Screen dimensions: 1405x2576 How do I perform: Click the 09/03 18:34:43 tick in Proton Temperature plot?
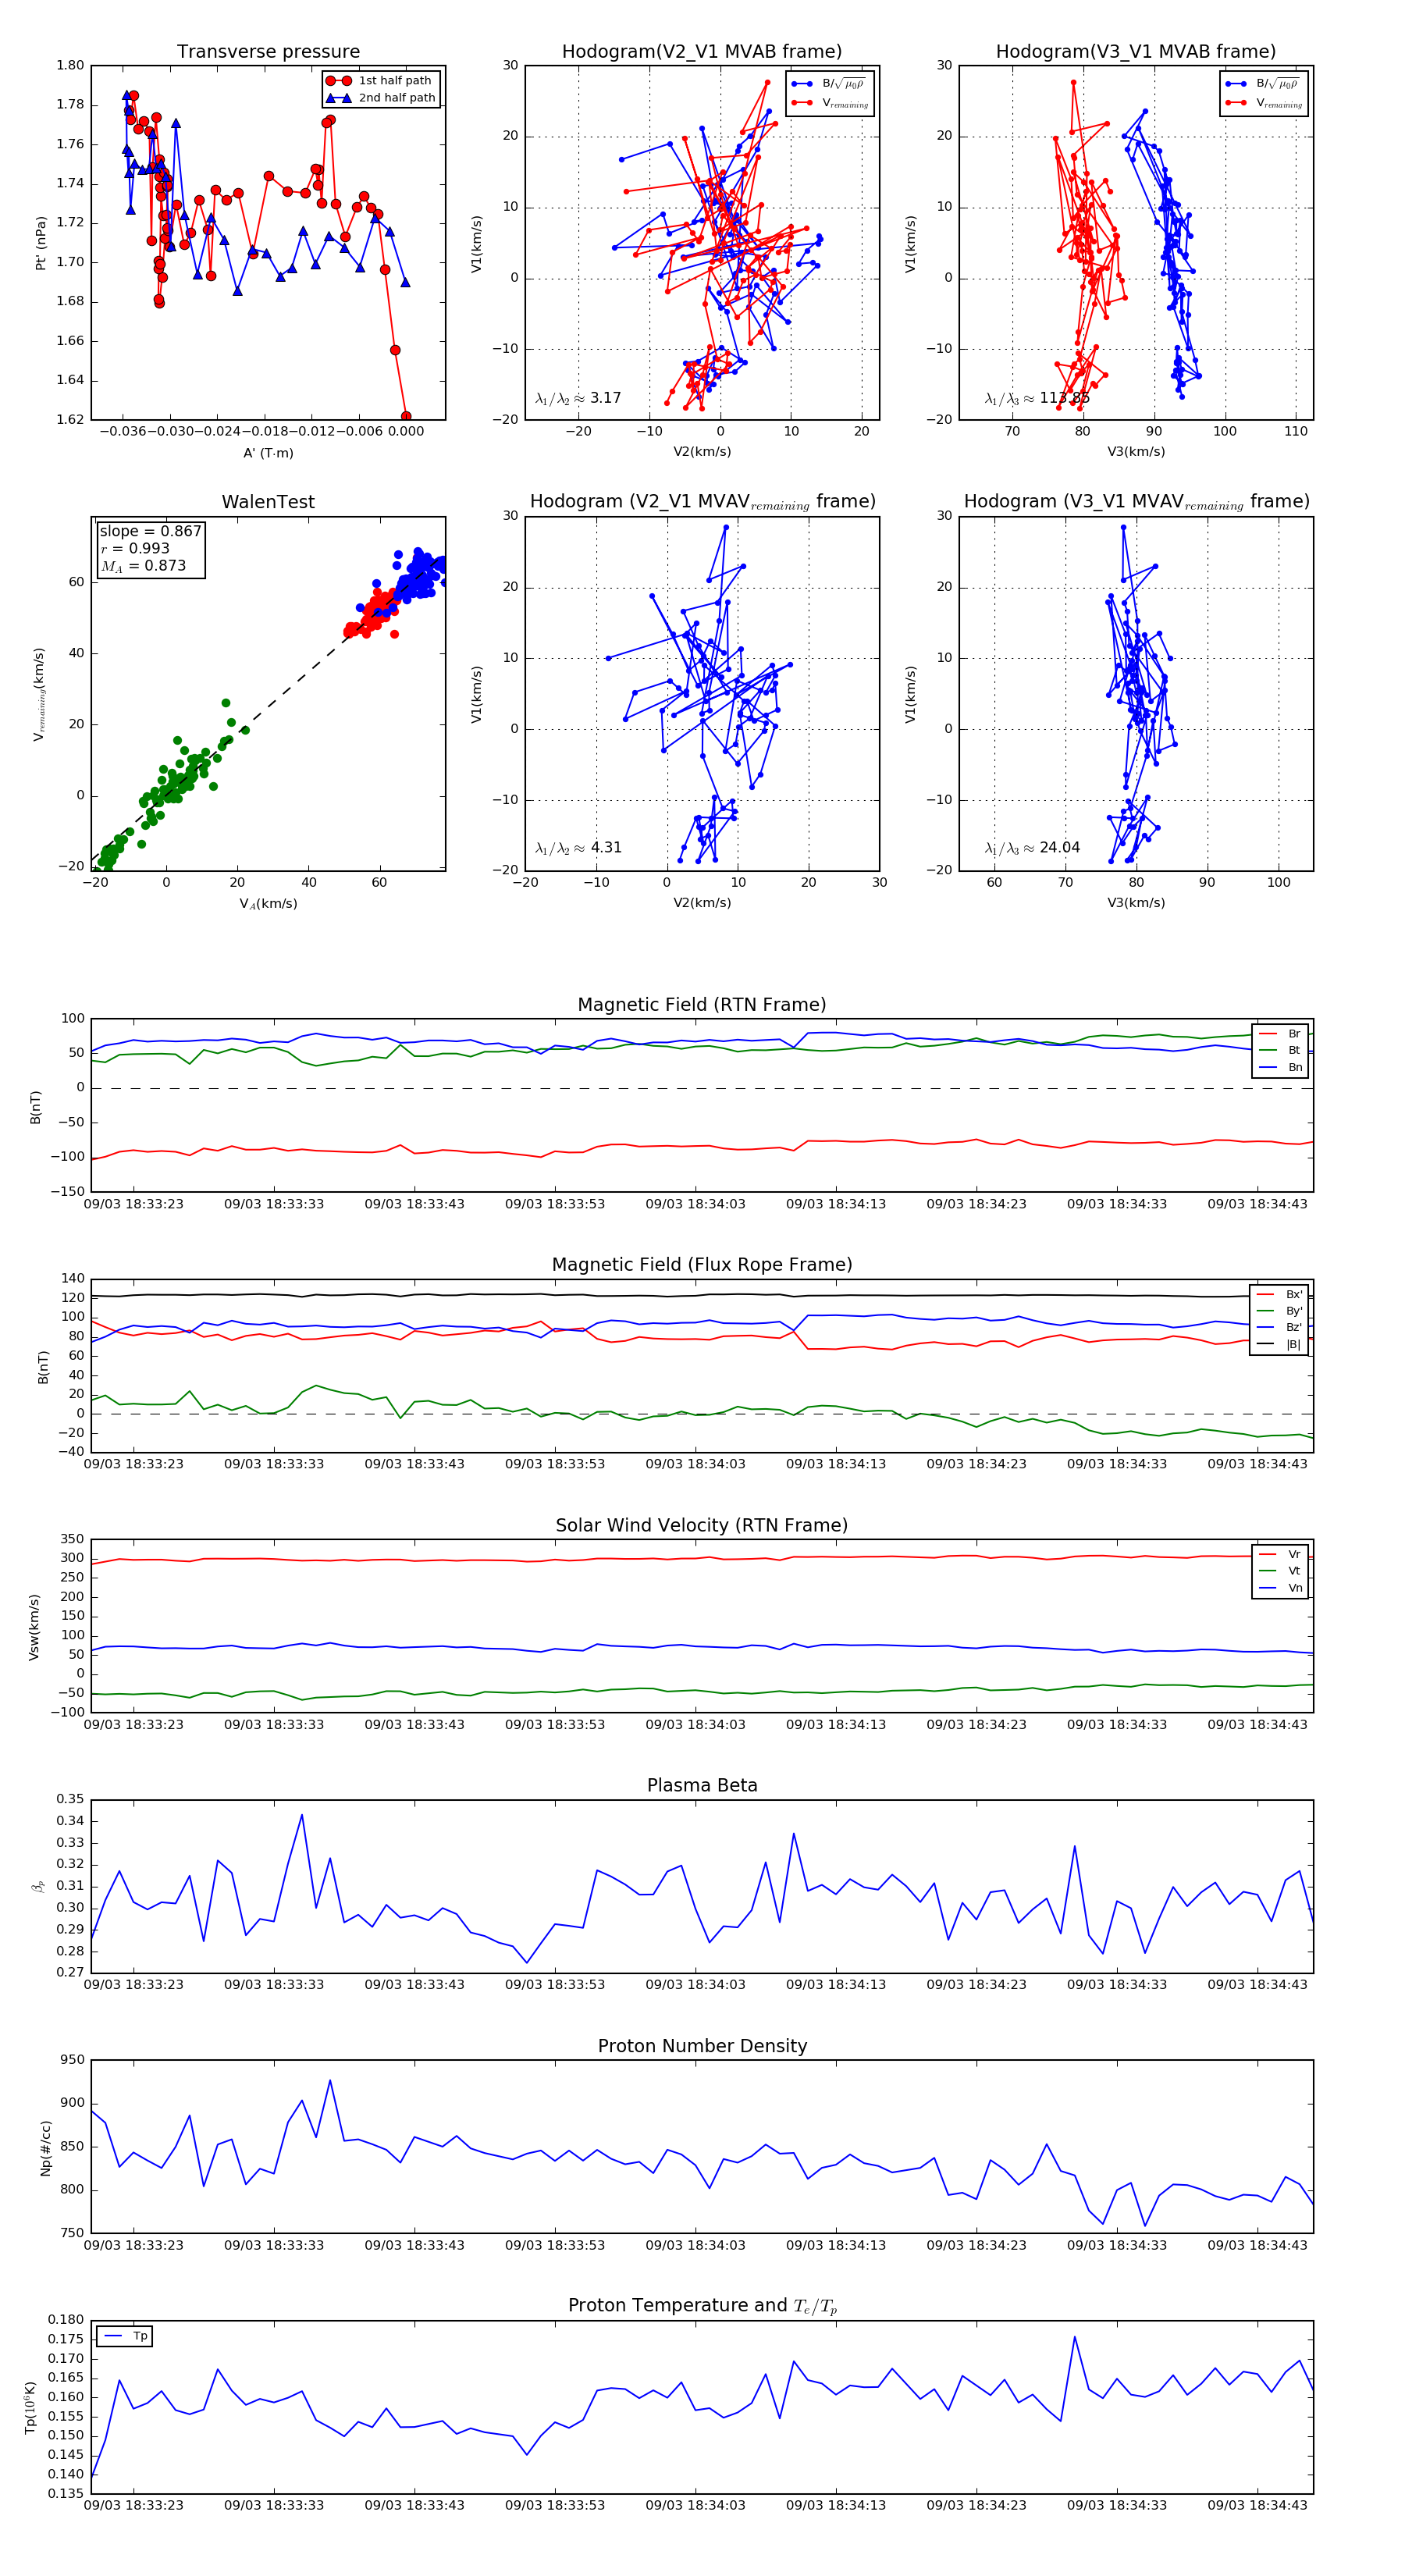(x=1257, y=2505)
